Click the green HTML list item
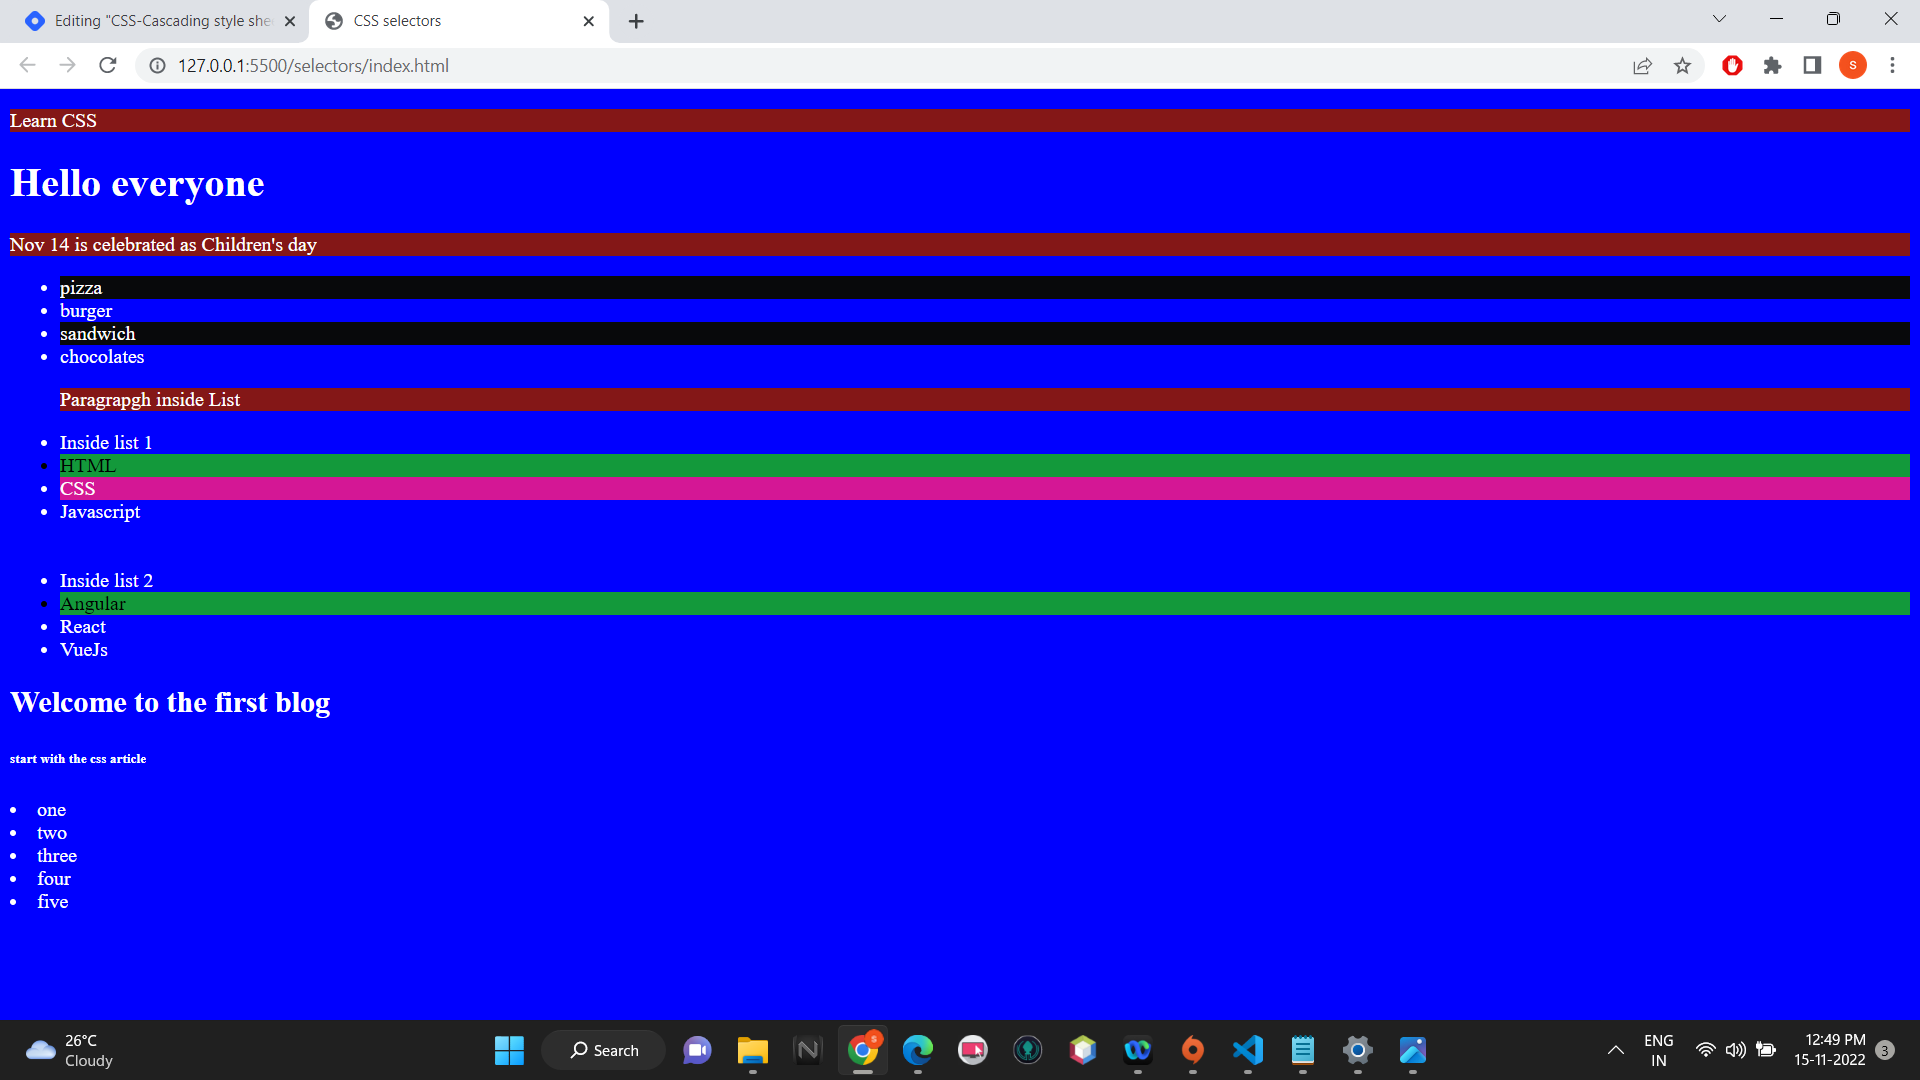 click(x=984, y=466)
